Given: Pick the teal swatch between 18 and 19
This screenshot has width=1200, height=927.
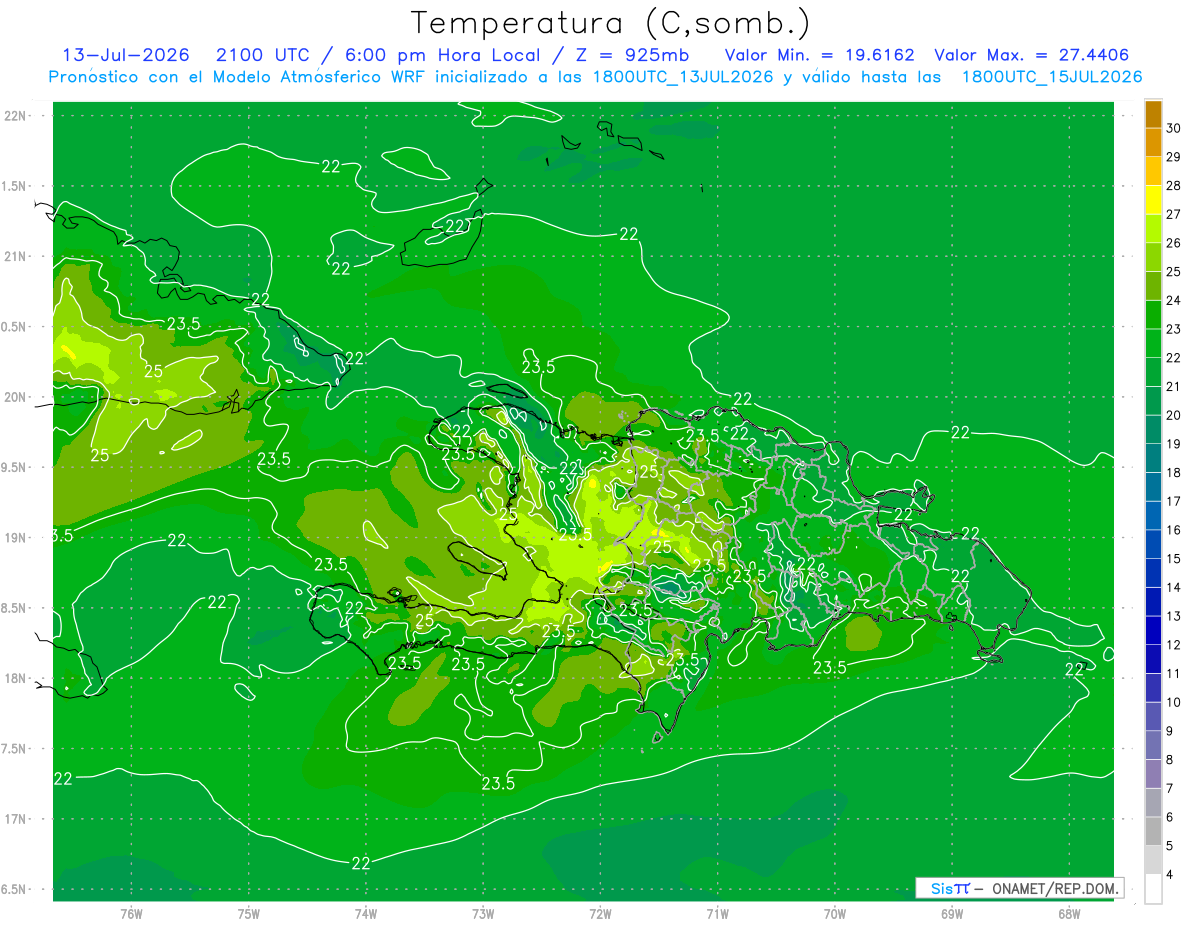Looking at the screenshot, I should (x=1153, y=458).
